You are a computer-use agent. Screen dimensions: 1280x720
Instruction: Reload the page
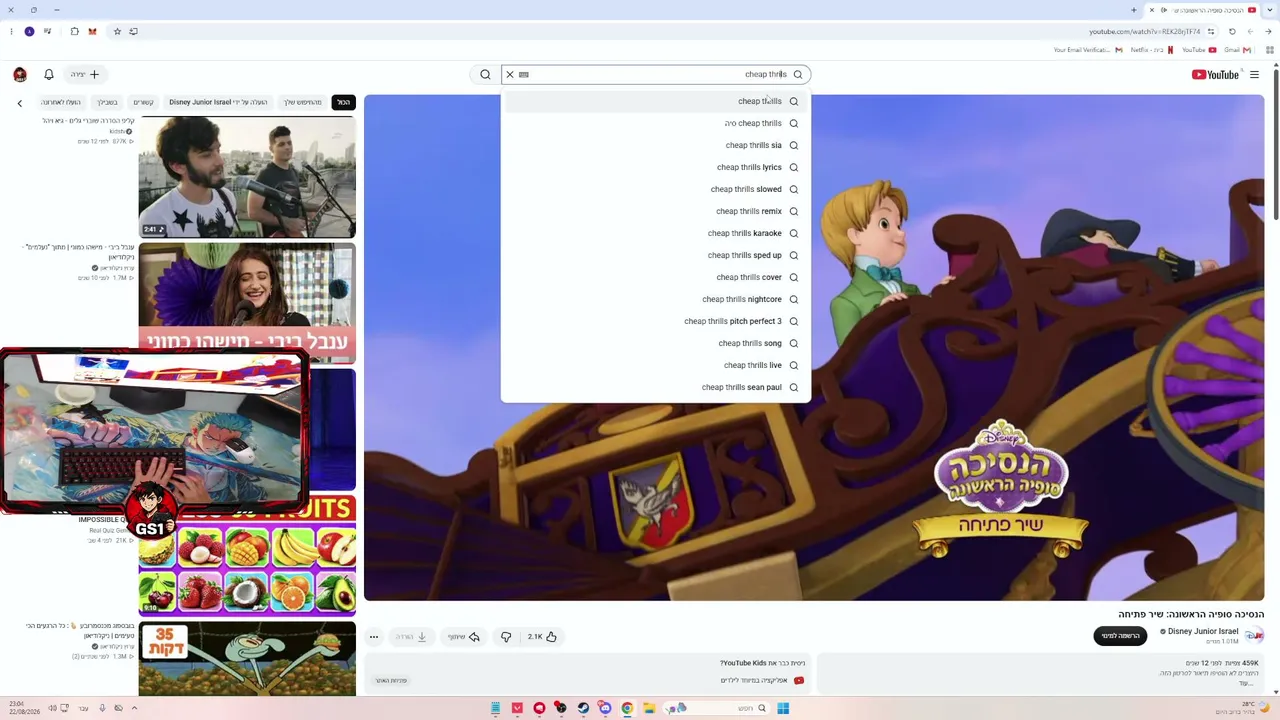1232,31
